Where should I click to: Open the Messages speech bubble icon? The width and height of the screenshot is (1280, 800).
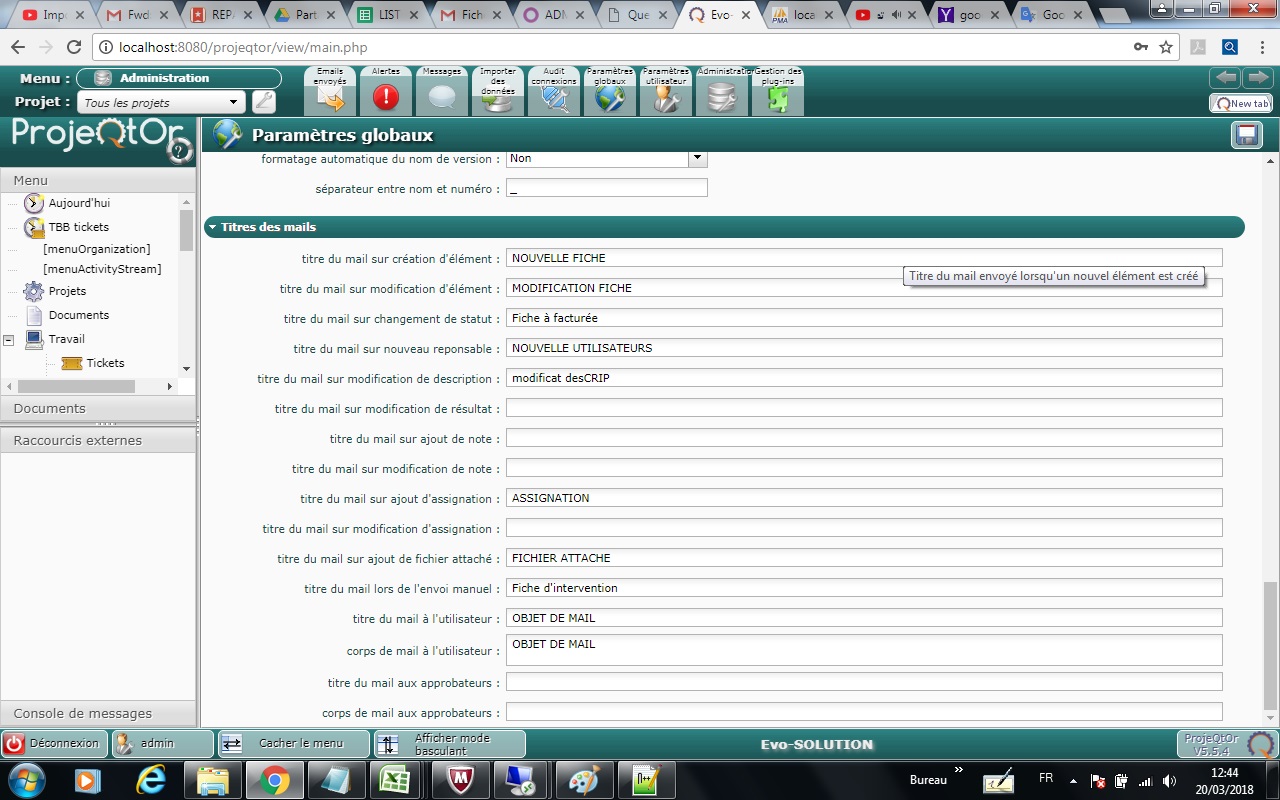click(442, 97)
